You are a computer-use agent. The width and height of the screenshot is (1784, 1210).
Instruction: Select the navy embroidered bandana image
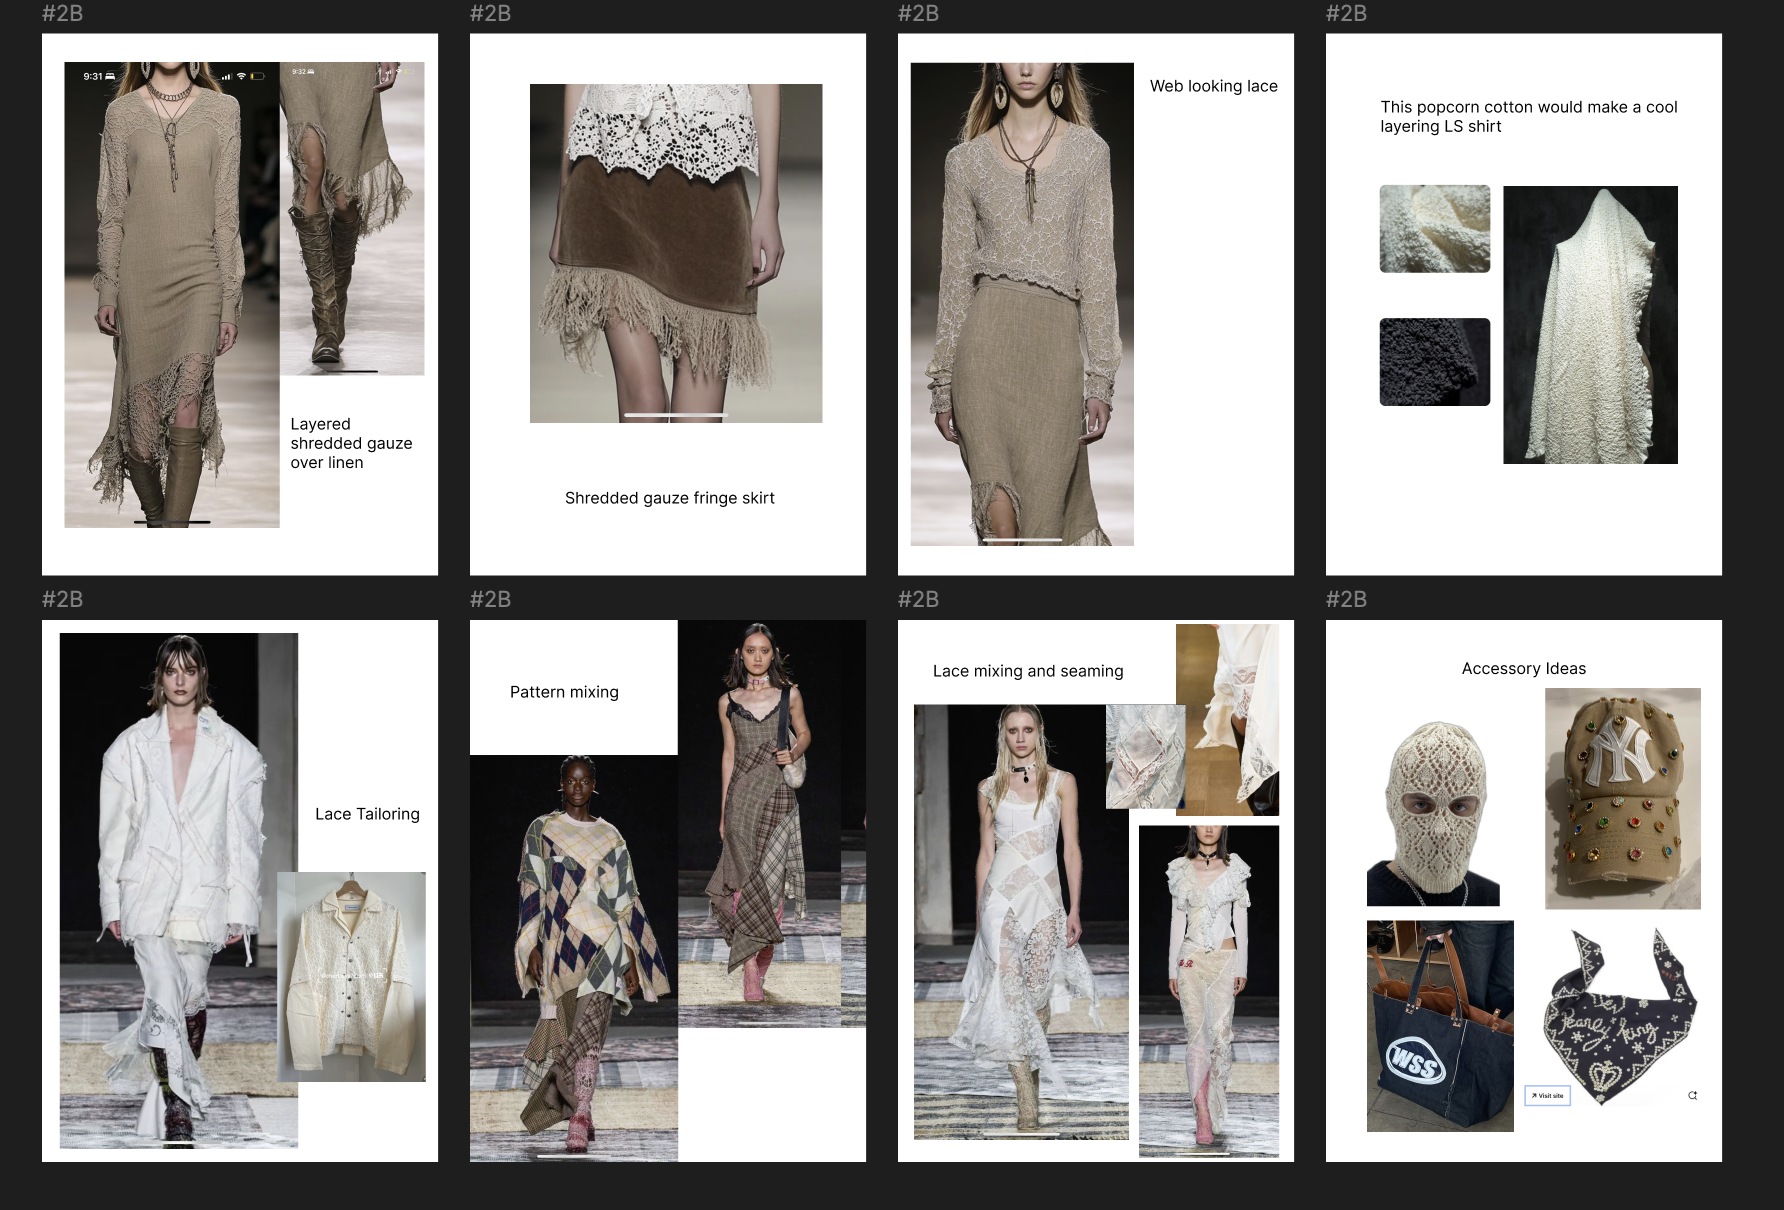(x=1621, y=1016)
